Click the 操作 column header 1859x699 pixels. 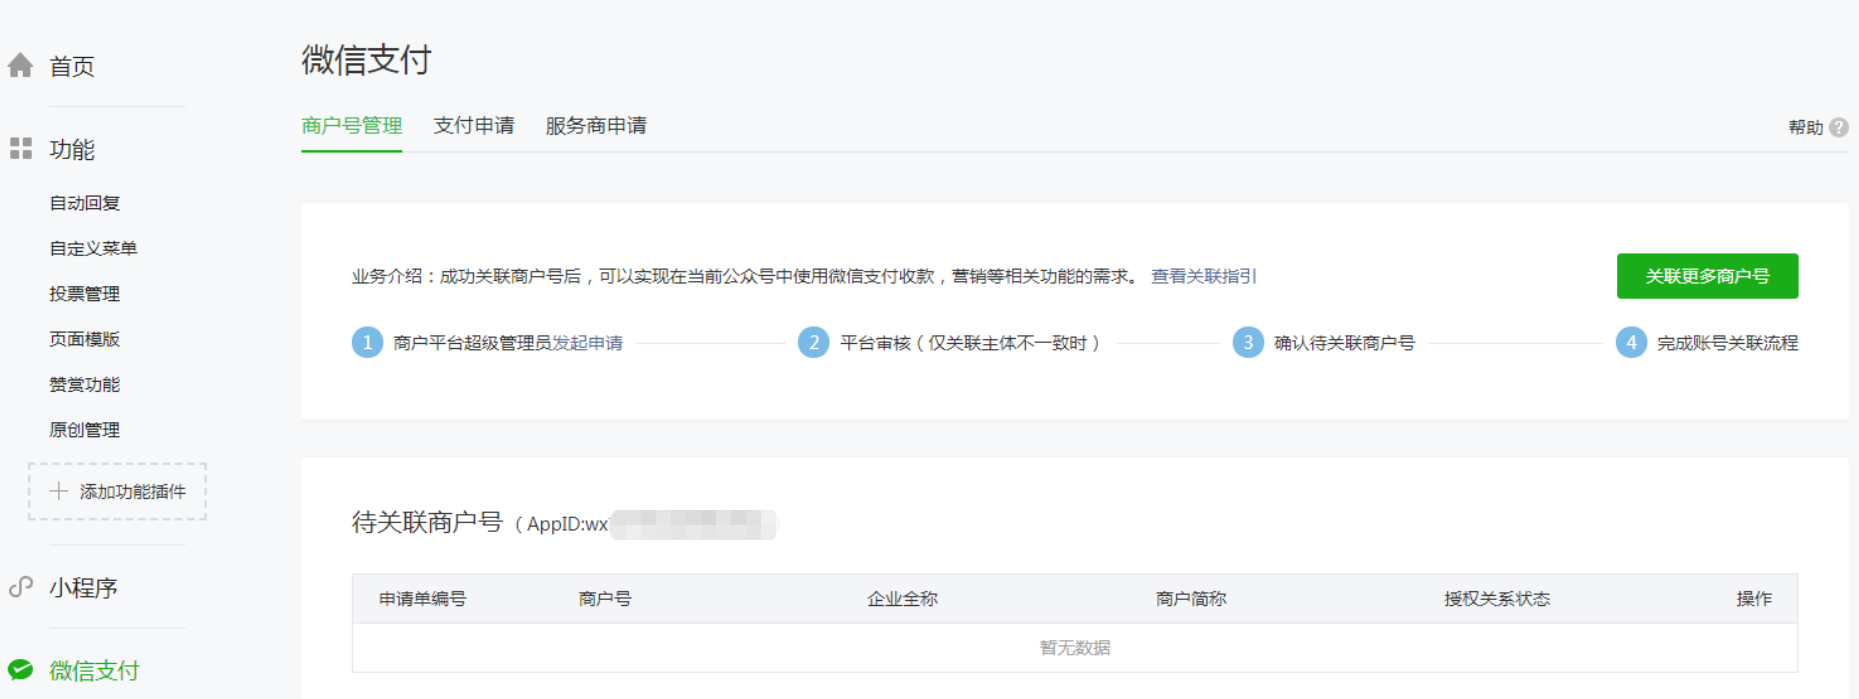1754,599
